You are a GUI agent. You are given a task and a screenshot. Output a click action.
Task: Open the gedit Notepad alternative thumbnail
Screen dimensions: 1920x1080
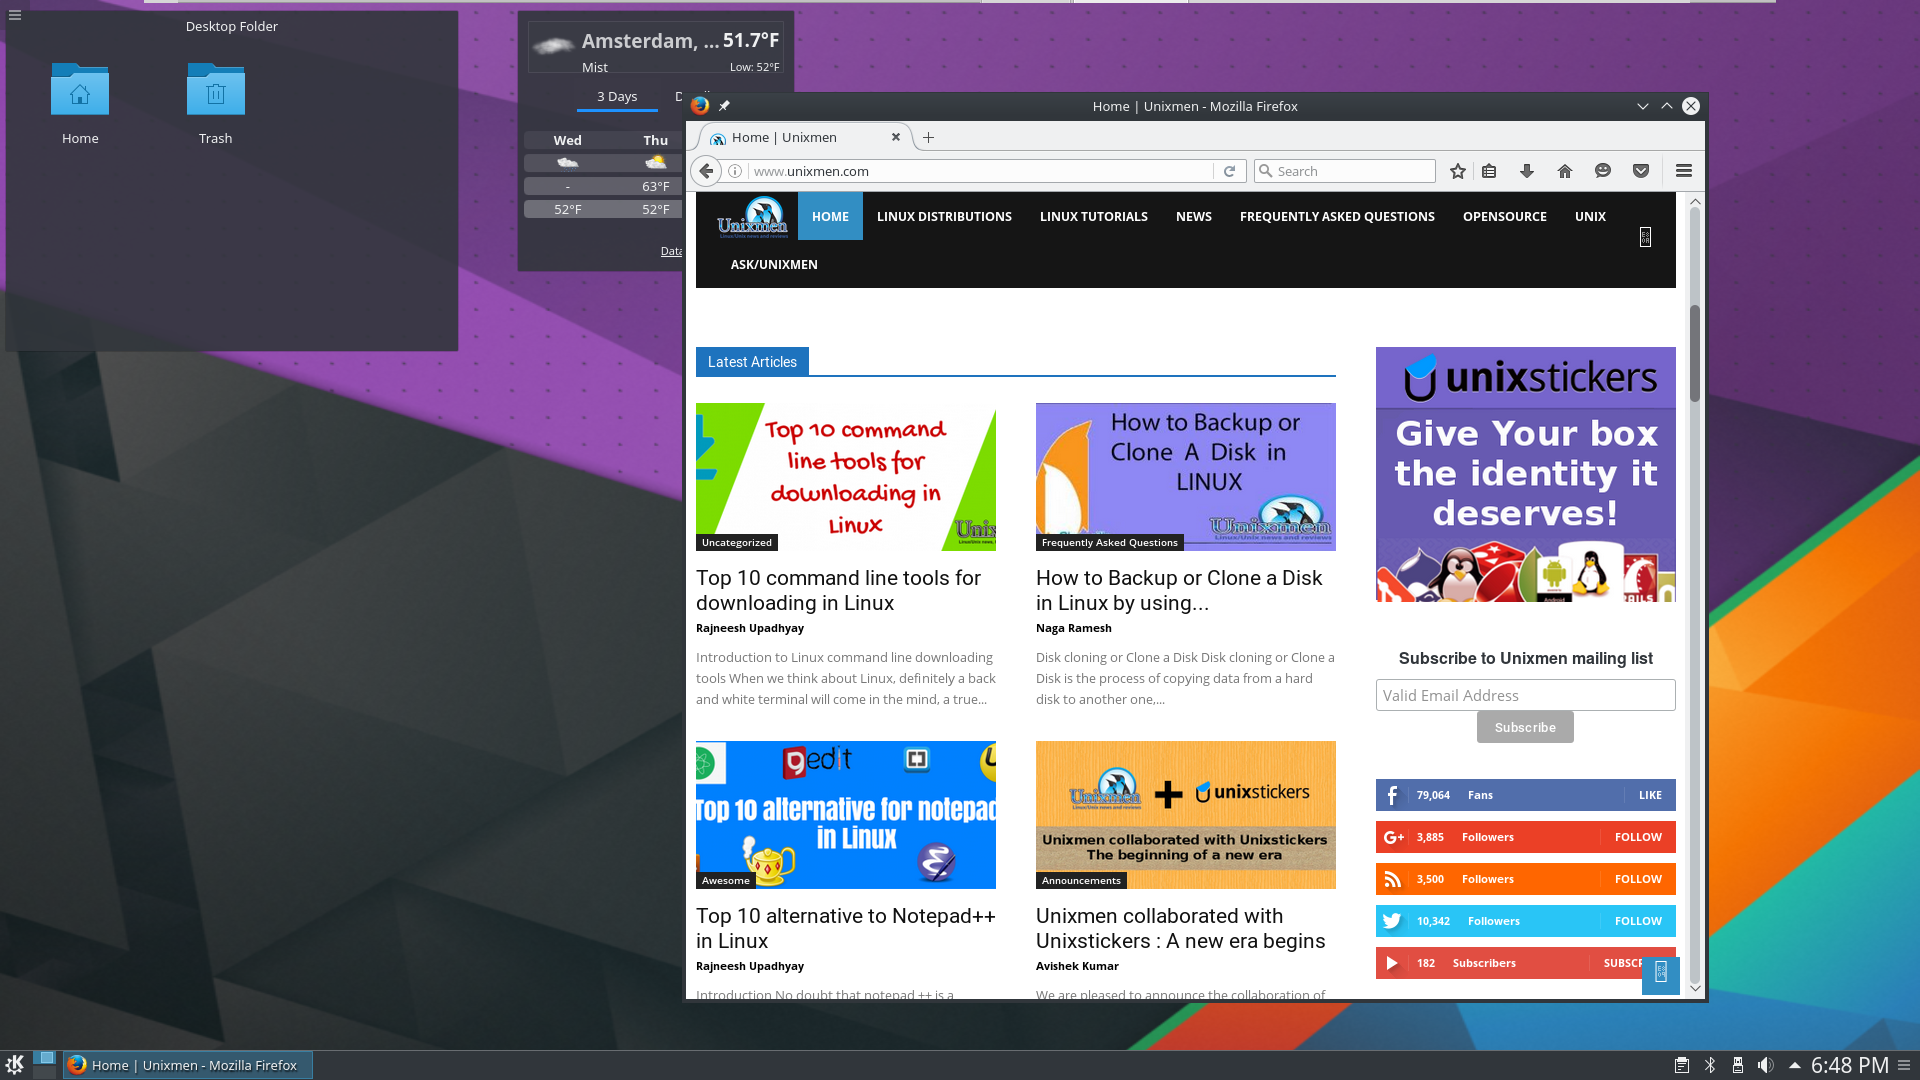click(846, 815)
